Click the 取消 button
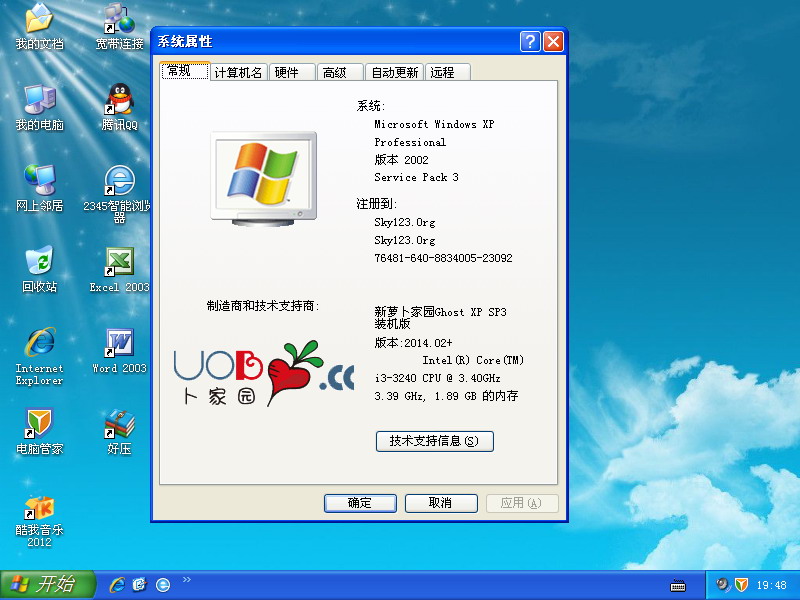This screenshot has height=600, width=800. (440, 503)
